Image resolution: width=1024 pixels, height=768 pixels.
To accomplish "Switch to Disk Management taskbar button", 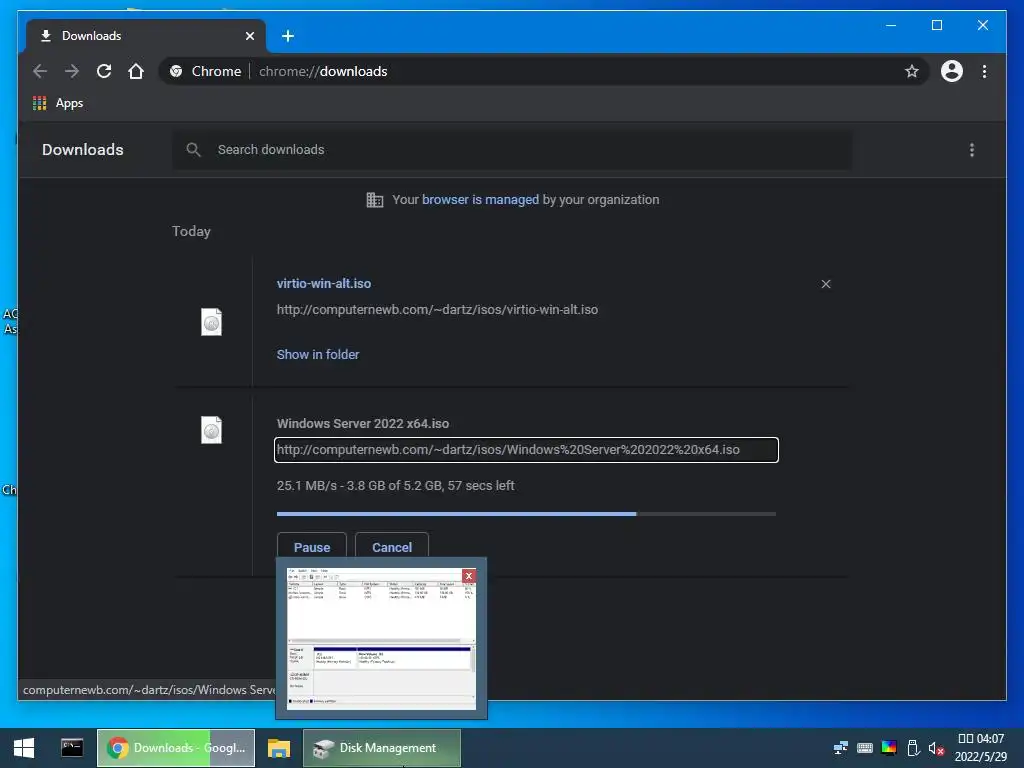I will pyautogui.click(x=382, y=748).
